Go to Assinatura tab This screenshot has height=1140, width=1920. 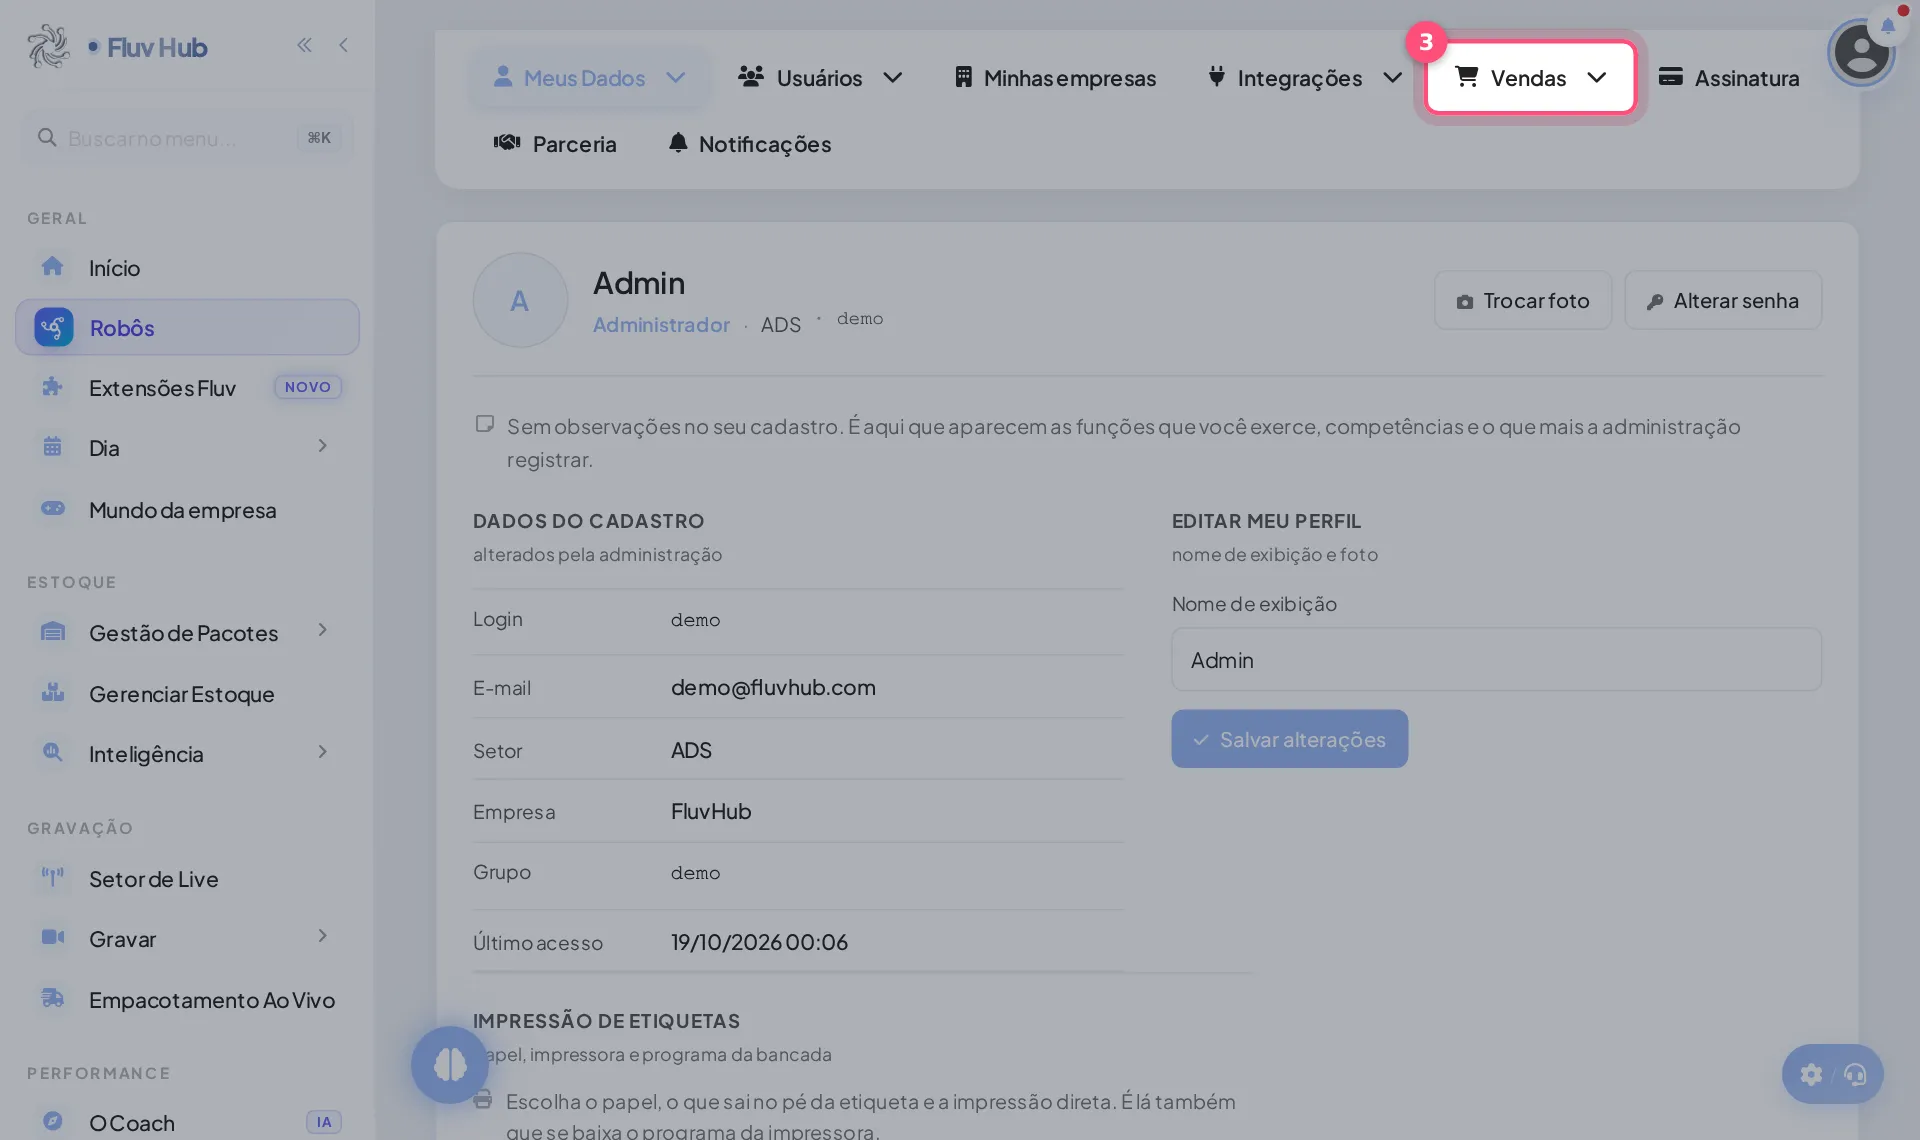tap(1729, 77)
